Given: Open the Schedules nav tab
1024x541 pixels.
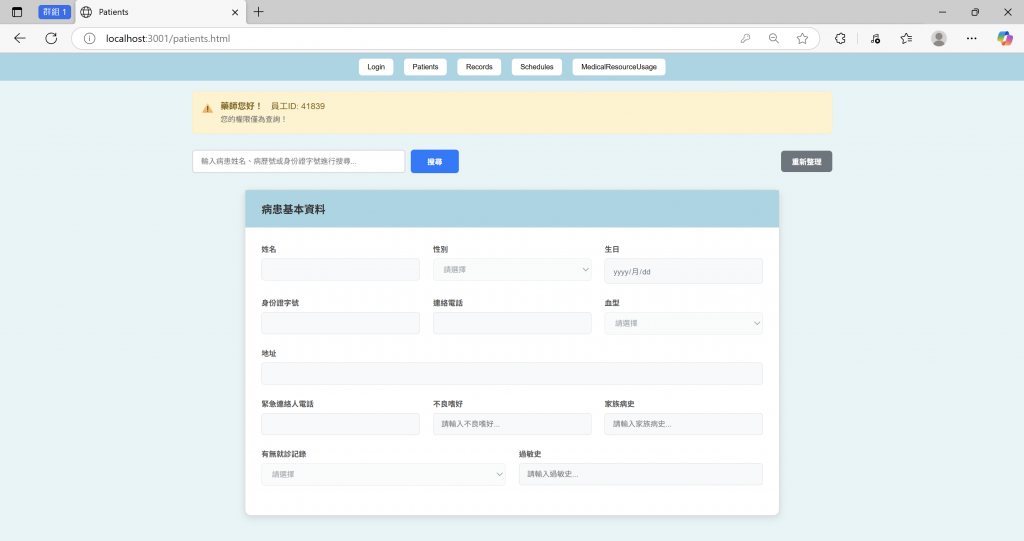Looking at the screenshot, I should 537,67.
